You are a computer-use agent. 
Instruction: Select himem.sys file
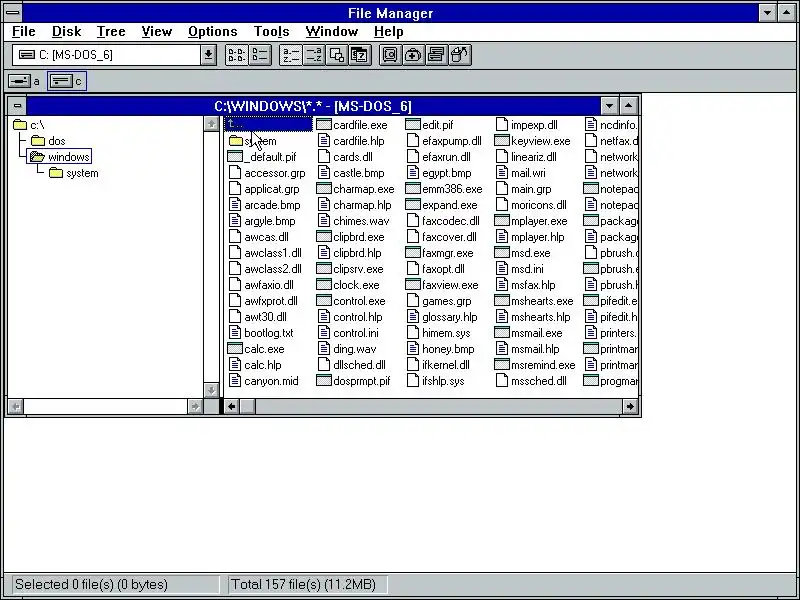click(x=439, y=333)
